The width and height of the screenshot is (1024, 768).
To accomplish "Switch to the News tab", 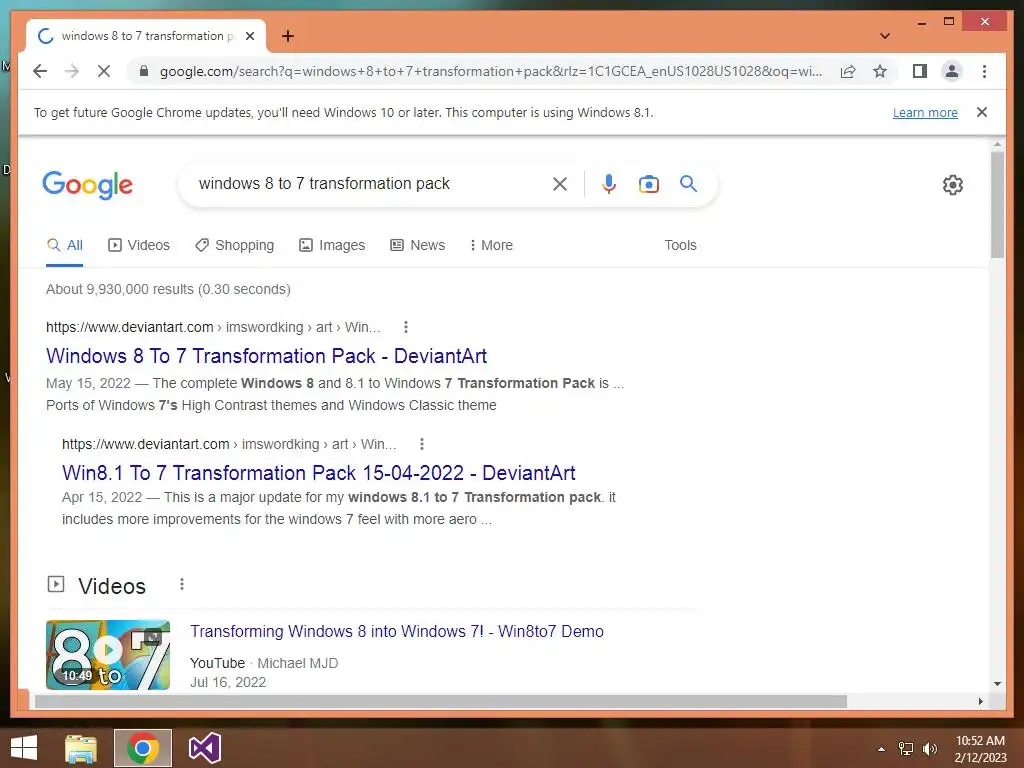I will 417,246.
